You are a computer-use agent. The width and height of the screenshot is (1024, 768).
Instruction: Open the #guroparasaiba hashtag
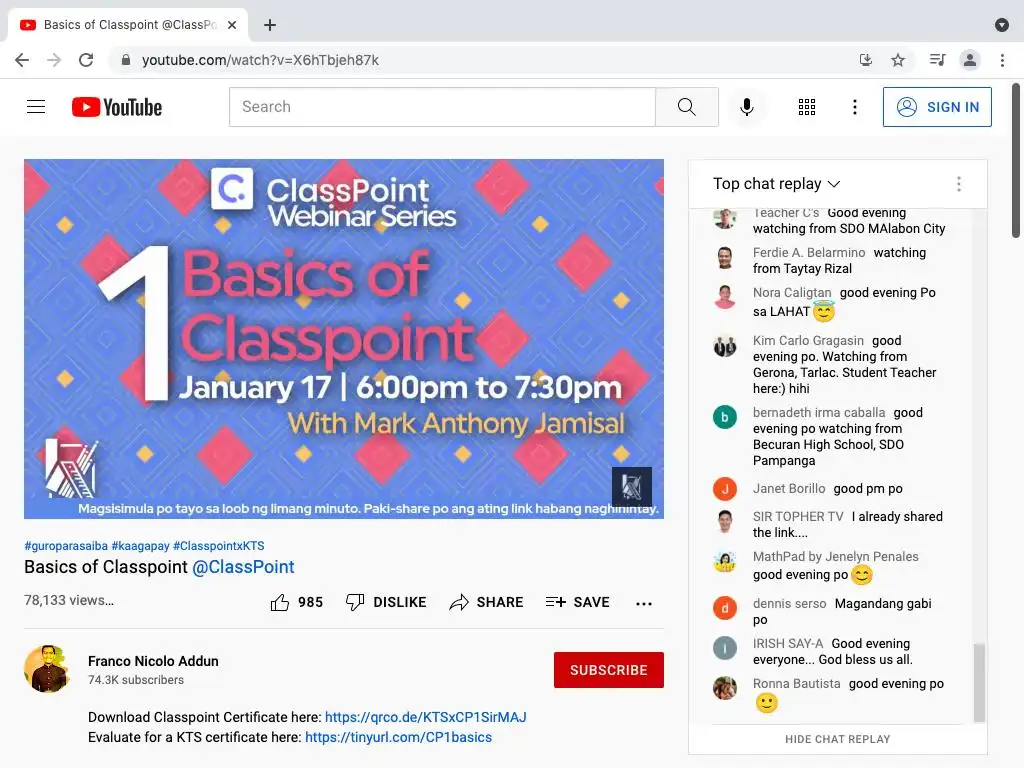pyautogui.click(x=66, y=545)
